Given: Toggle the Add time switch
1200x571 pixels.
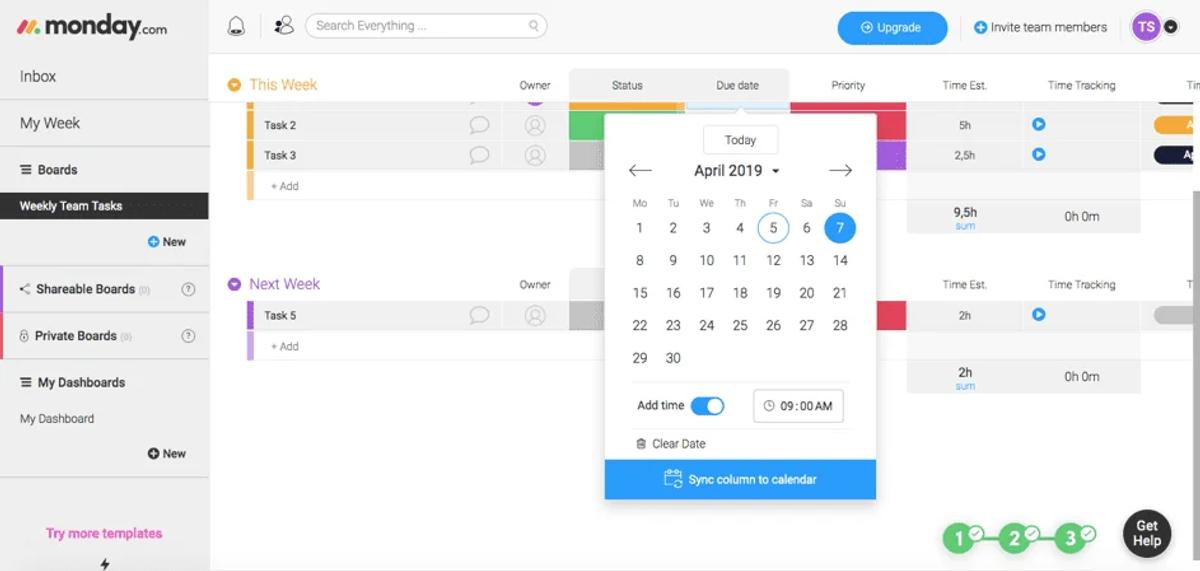Looking at the screenshot, I should click(x=707, y=406).
